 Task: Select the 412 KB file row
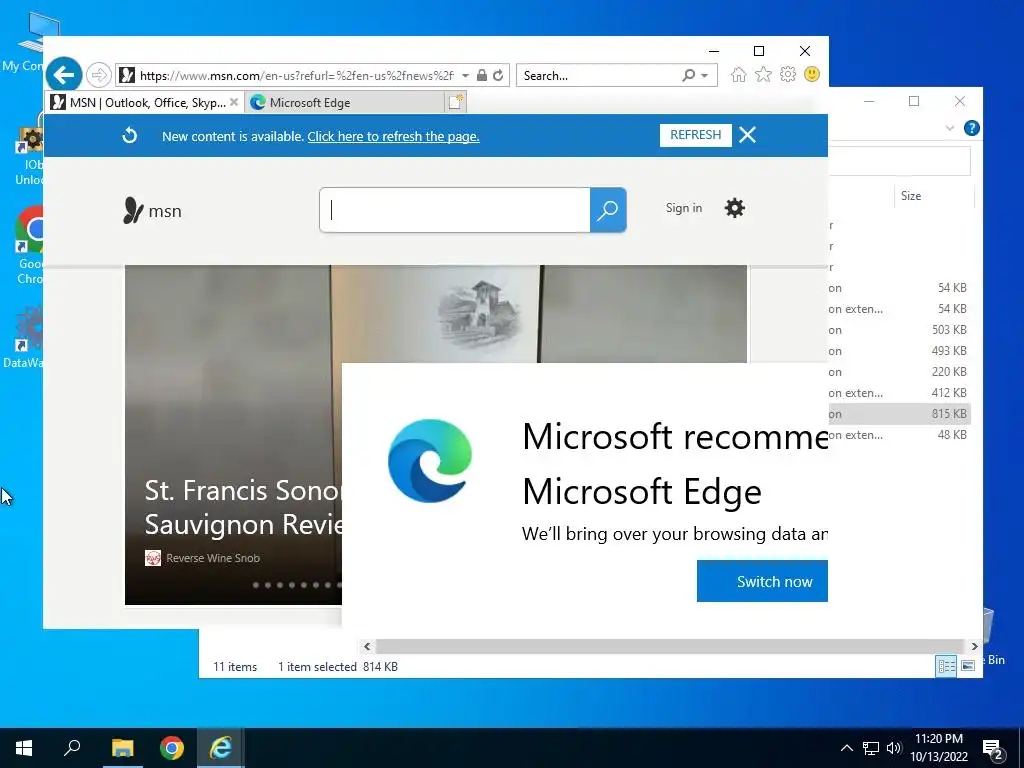(x=899, y=392)
